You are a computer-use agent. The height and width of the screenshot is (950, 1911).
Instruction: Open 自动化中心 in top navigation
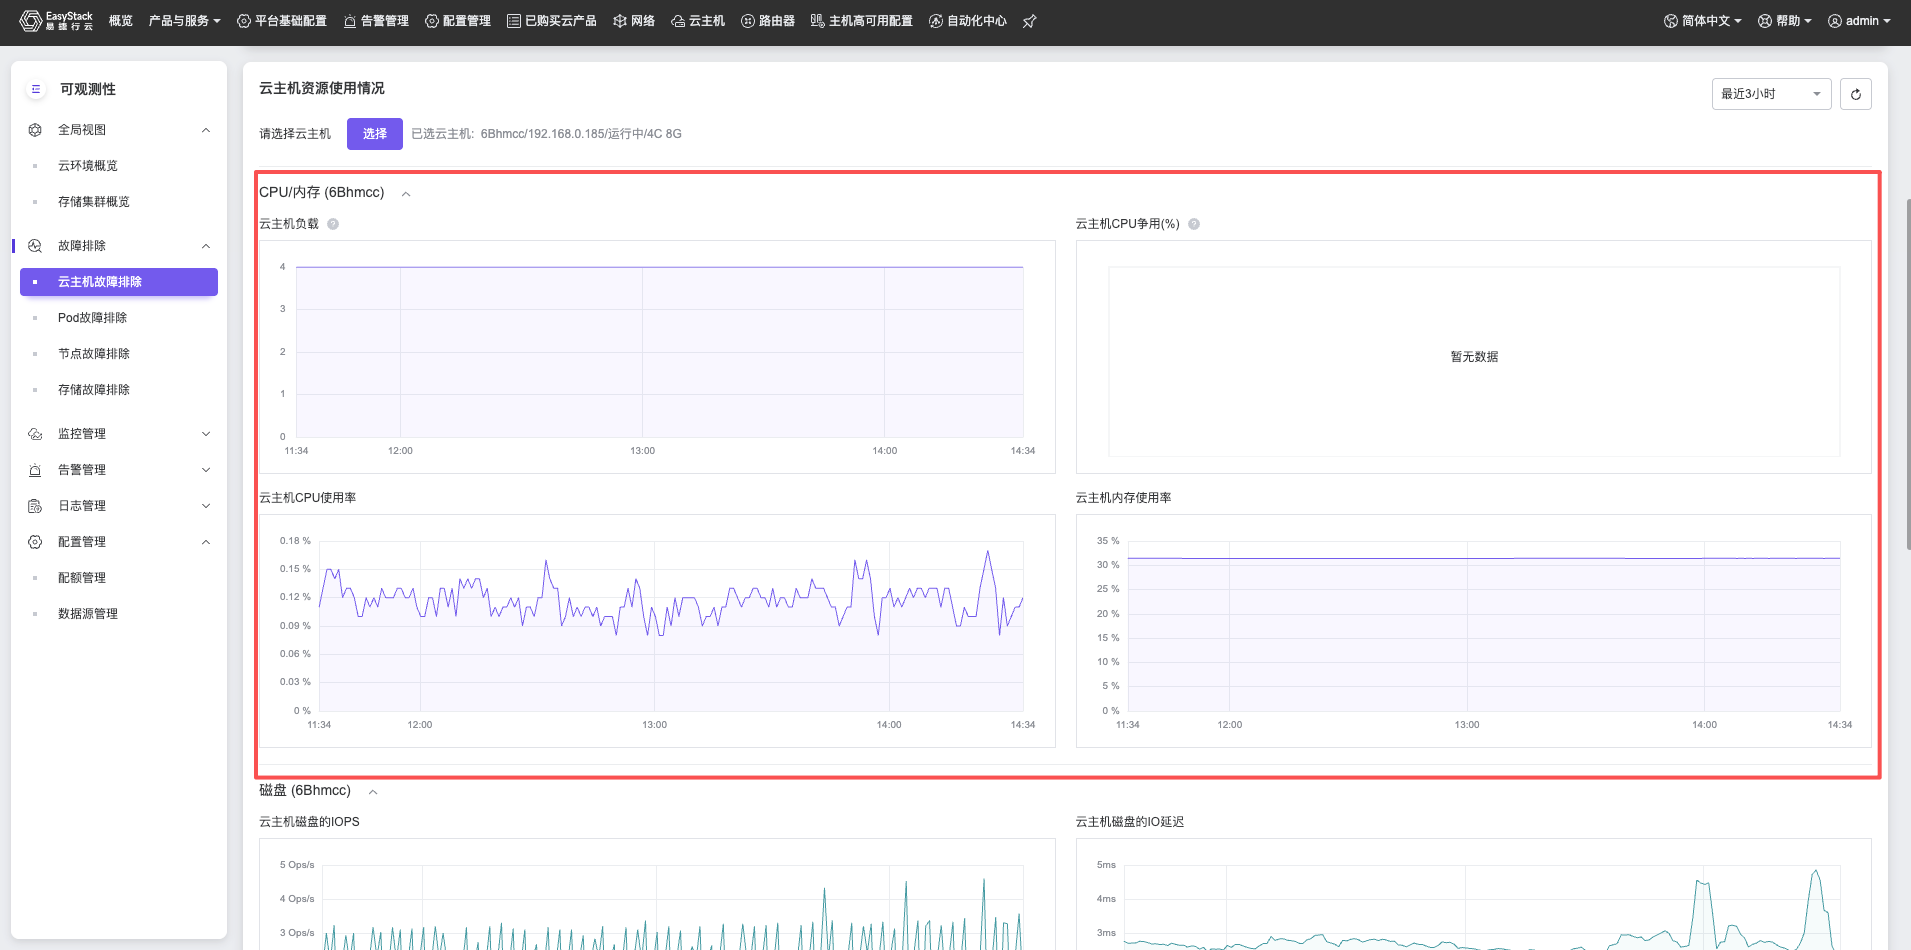968,21
